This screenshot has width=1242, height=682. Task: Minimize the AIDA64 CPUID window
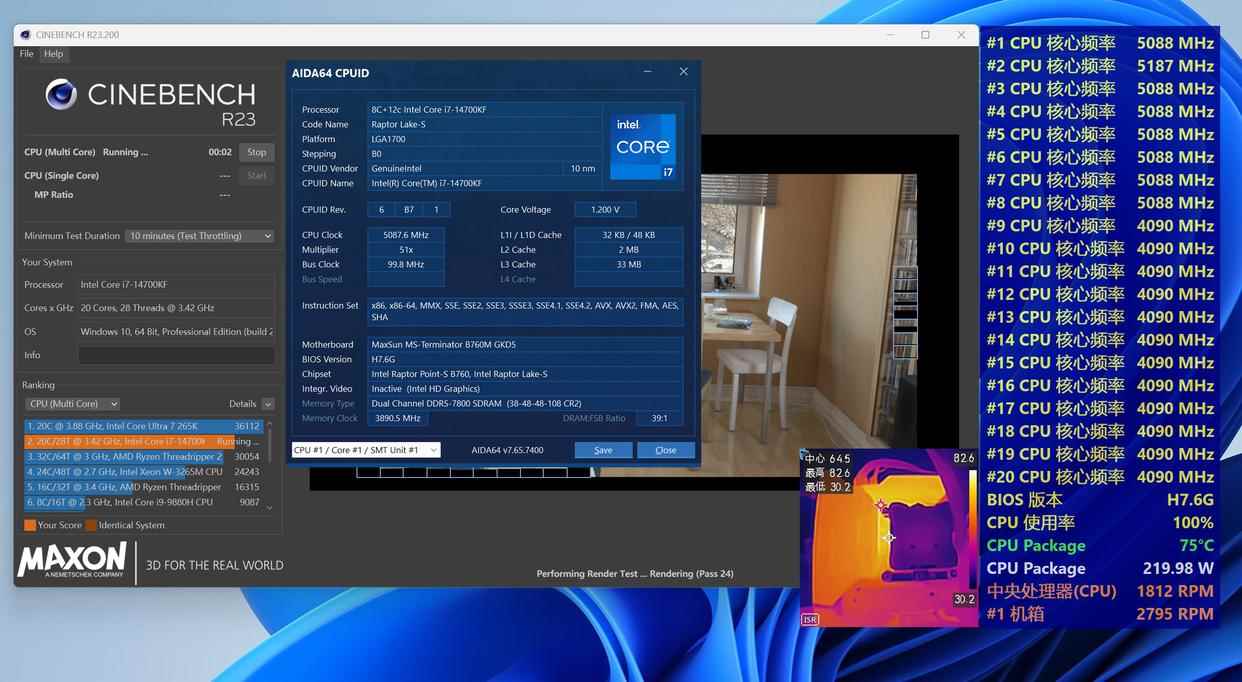tap(648, 72)
